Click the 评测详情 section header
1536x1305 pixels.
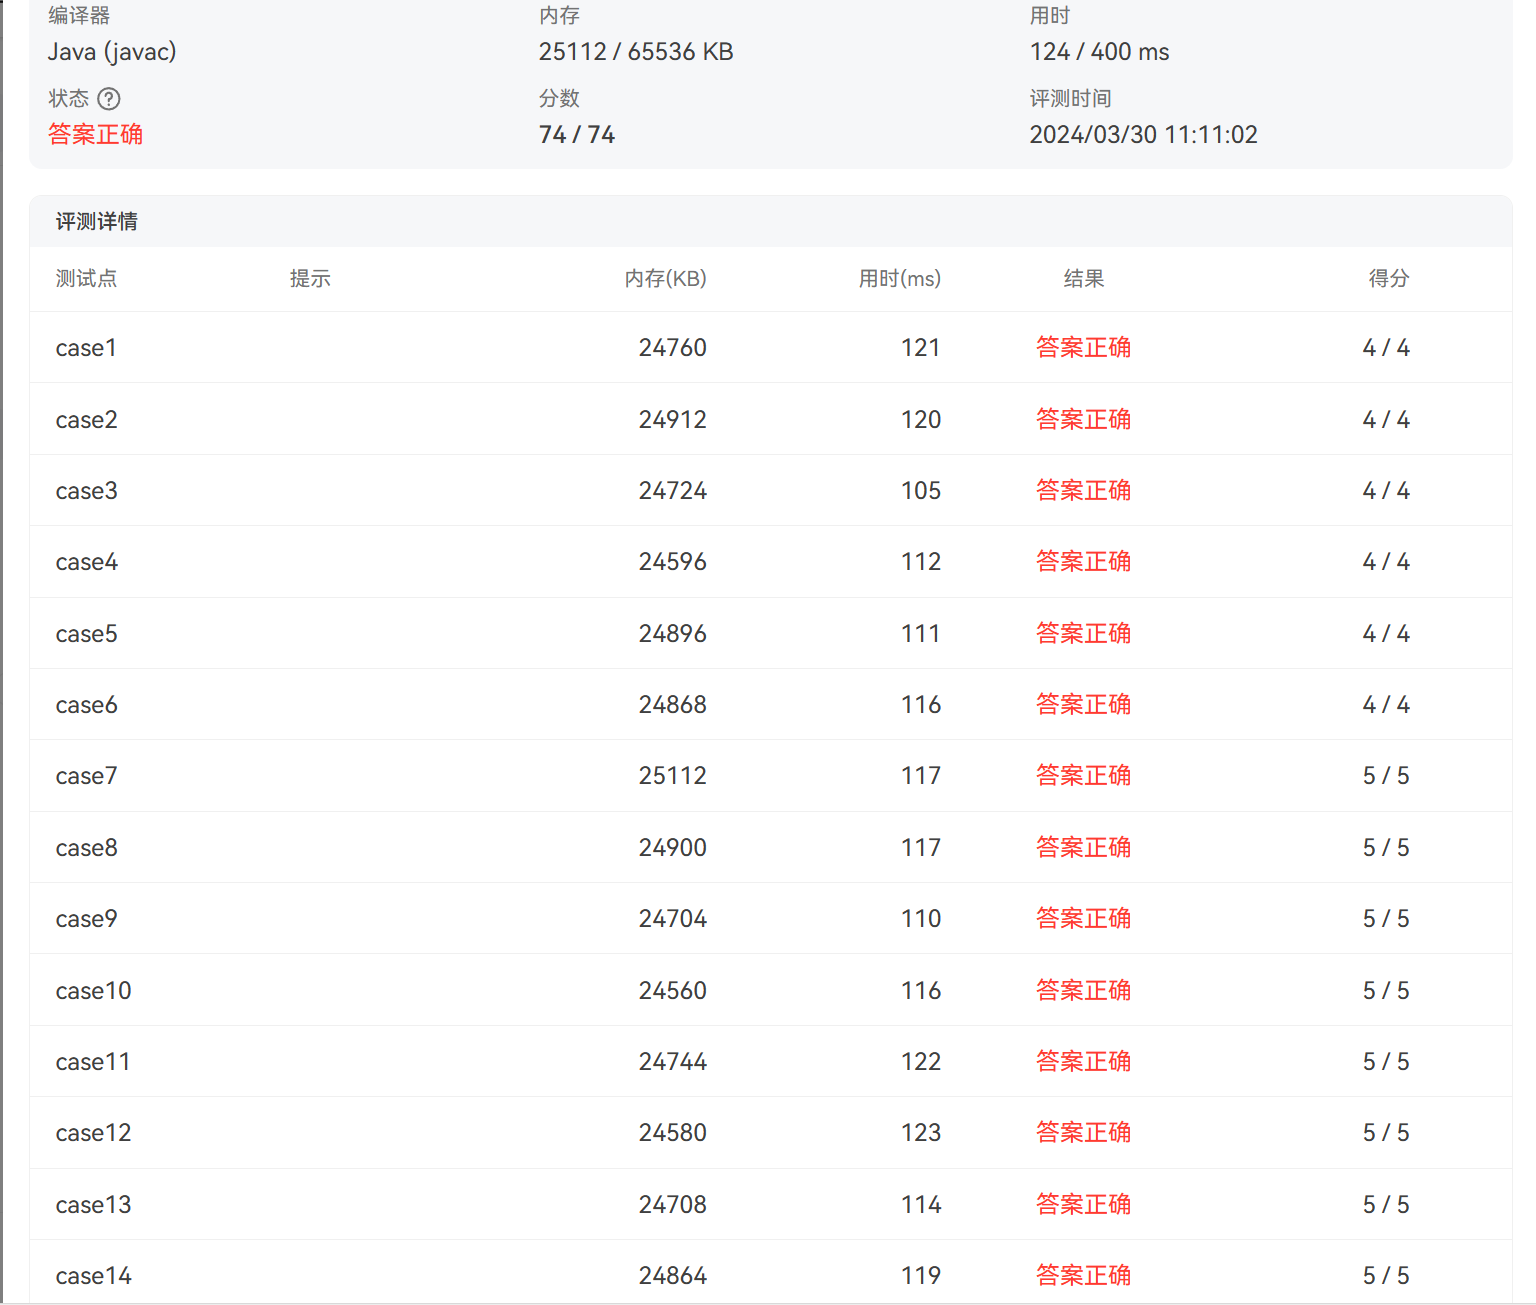[97, 221]
